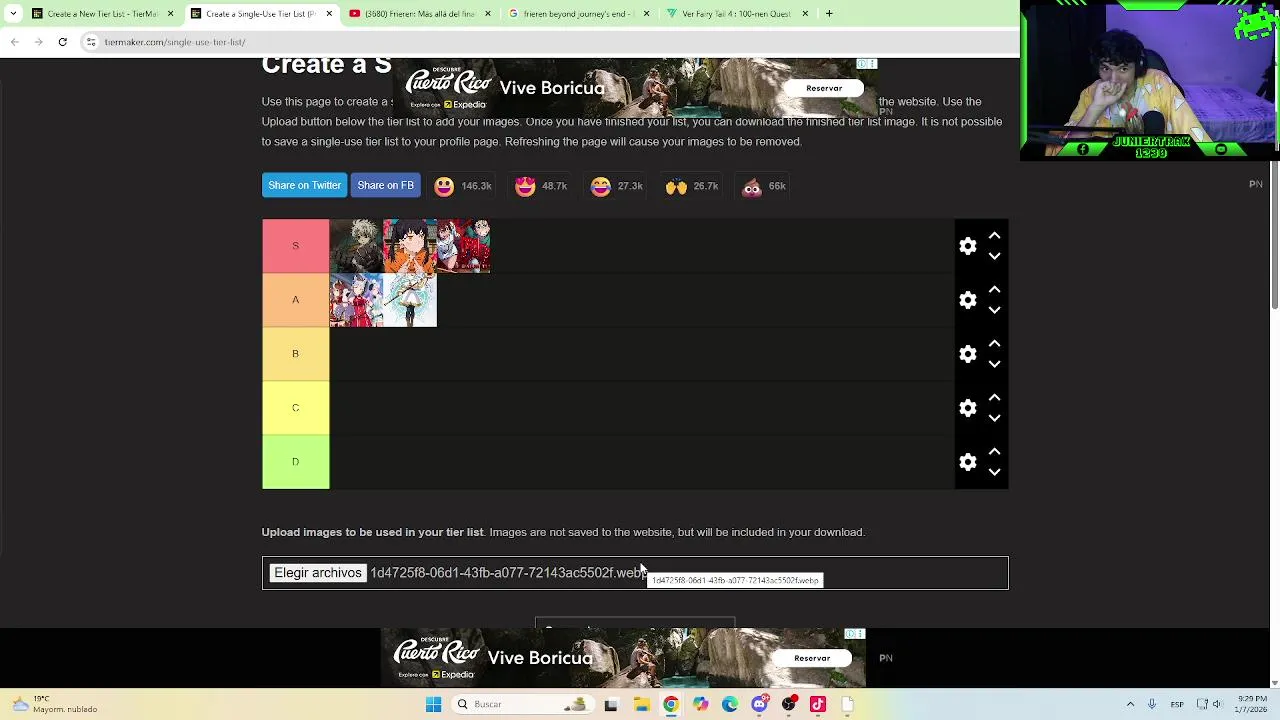Click the Windows Start button

tap(433, 704)
